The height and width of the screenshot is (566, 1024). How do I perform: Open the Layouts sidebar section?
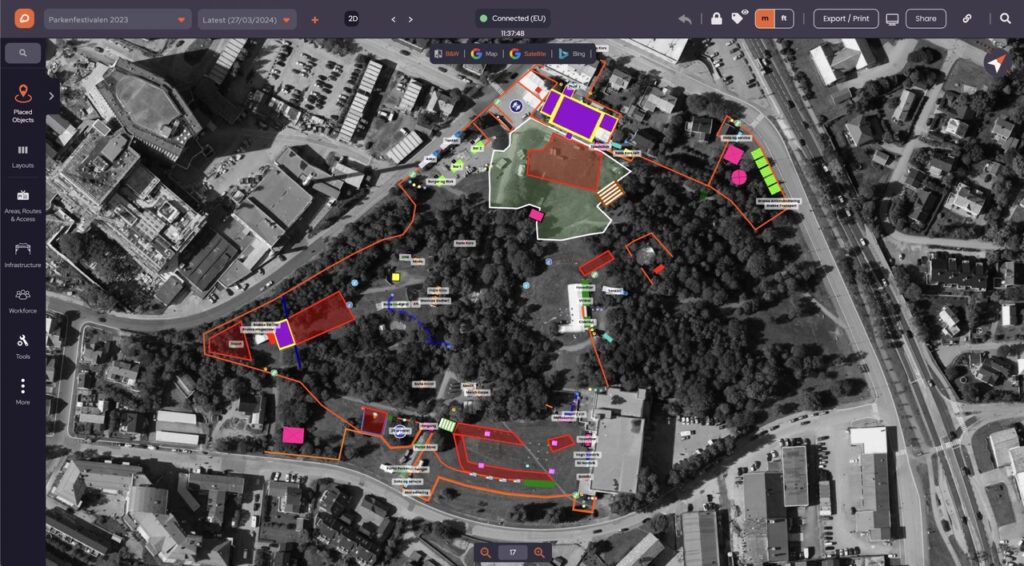tap(23, 157)
